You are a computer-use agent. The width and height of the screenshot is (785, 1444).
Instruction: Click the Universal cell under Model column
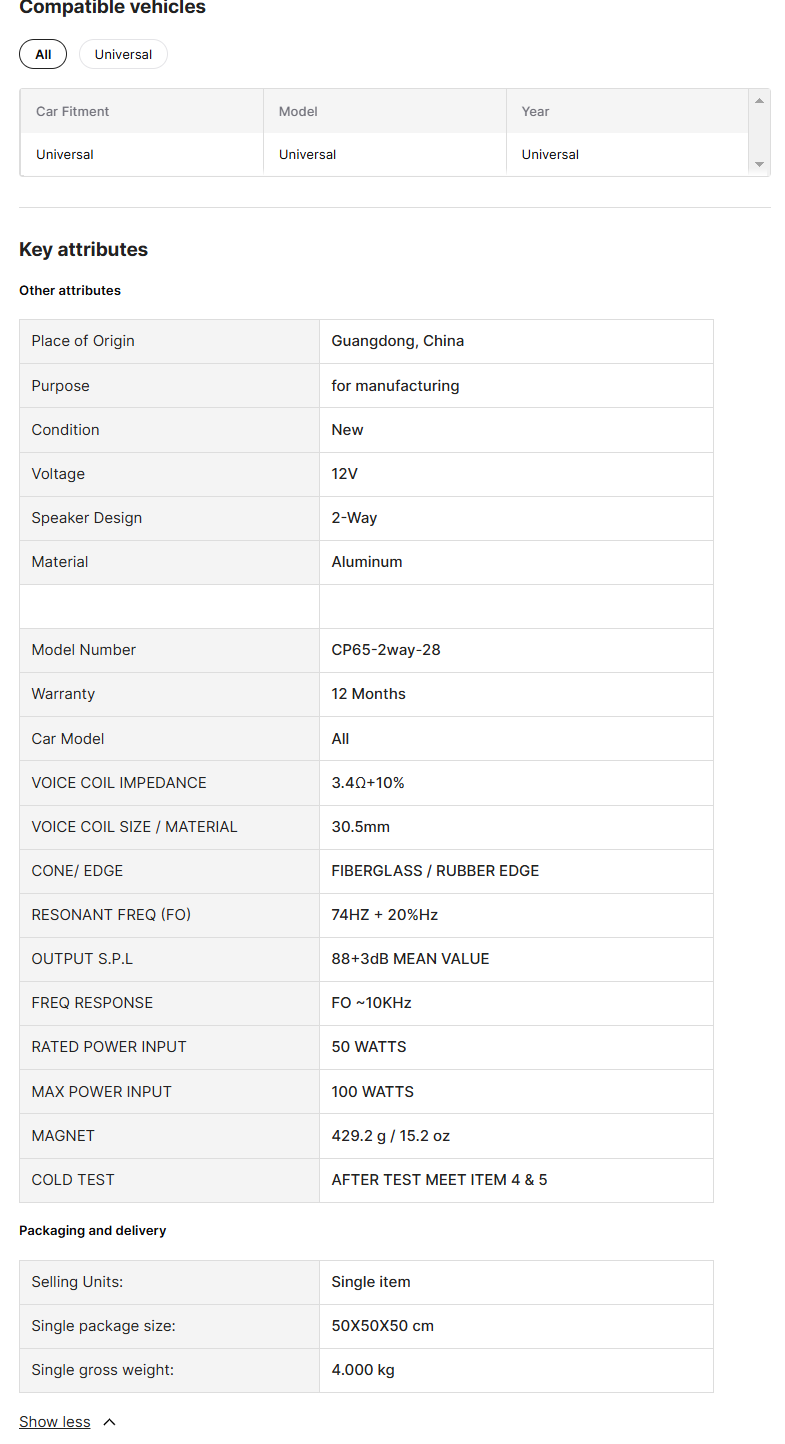[385, 154]
